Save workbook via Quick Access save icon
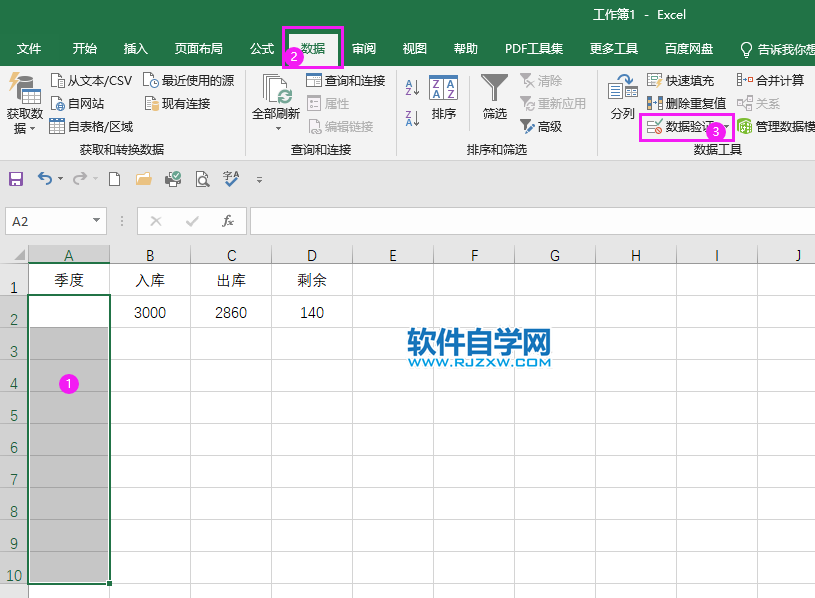815x598 pixels. [15, 178]
